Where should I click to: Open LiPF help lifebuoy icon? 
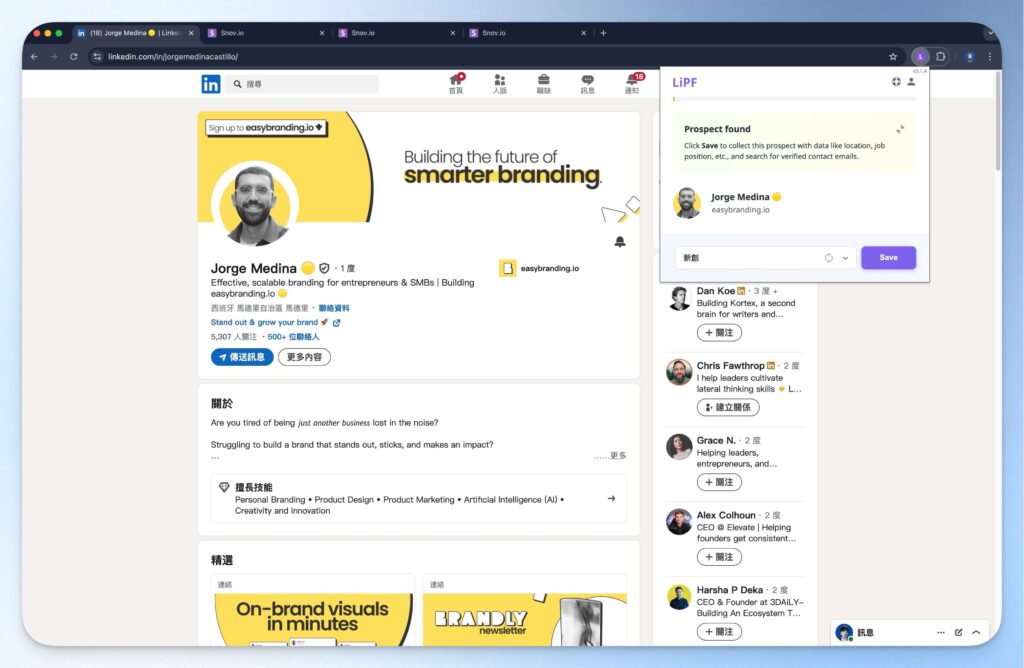coord(896,82)
